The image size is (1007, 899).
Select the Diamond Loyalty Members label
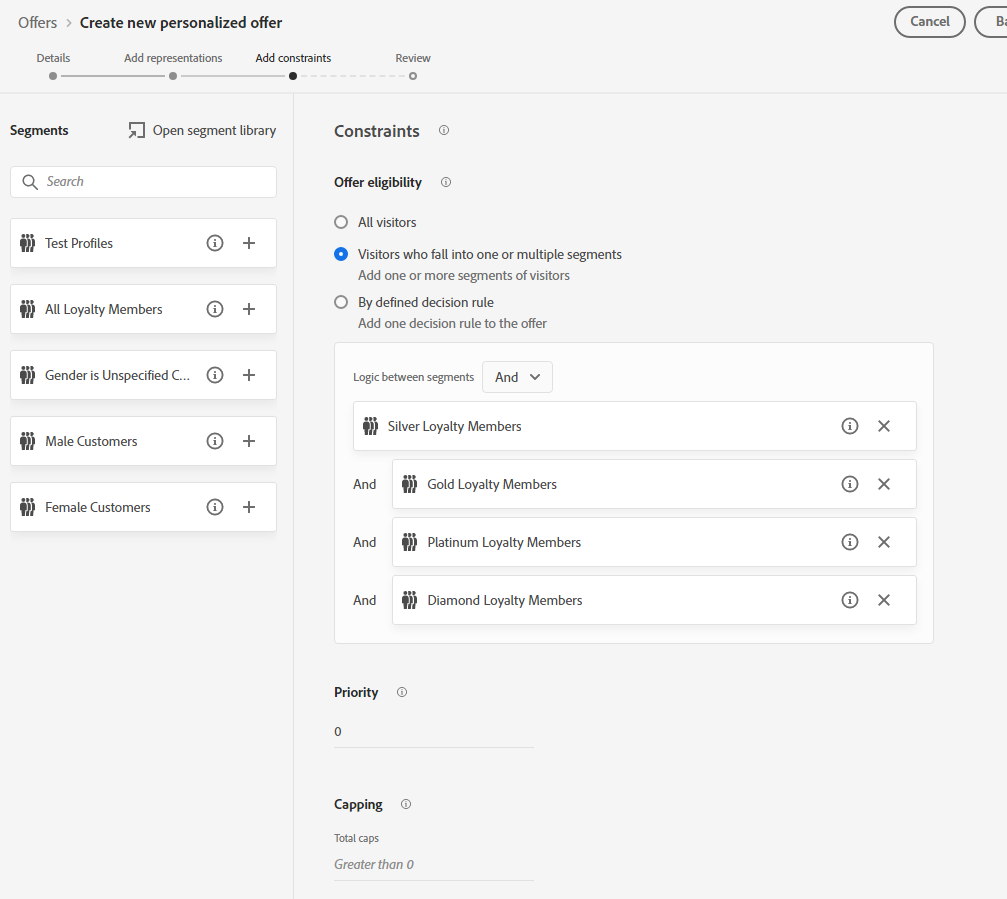point(505,600)
